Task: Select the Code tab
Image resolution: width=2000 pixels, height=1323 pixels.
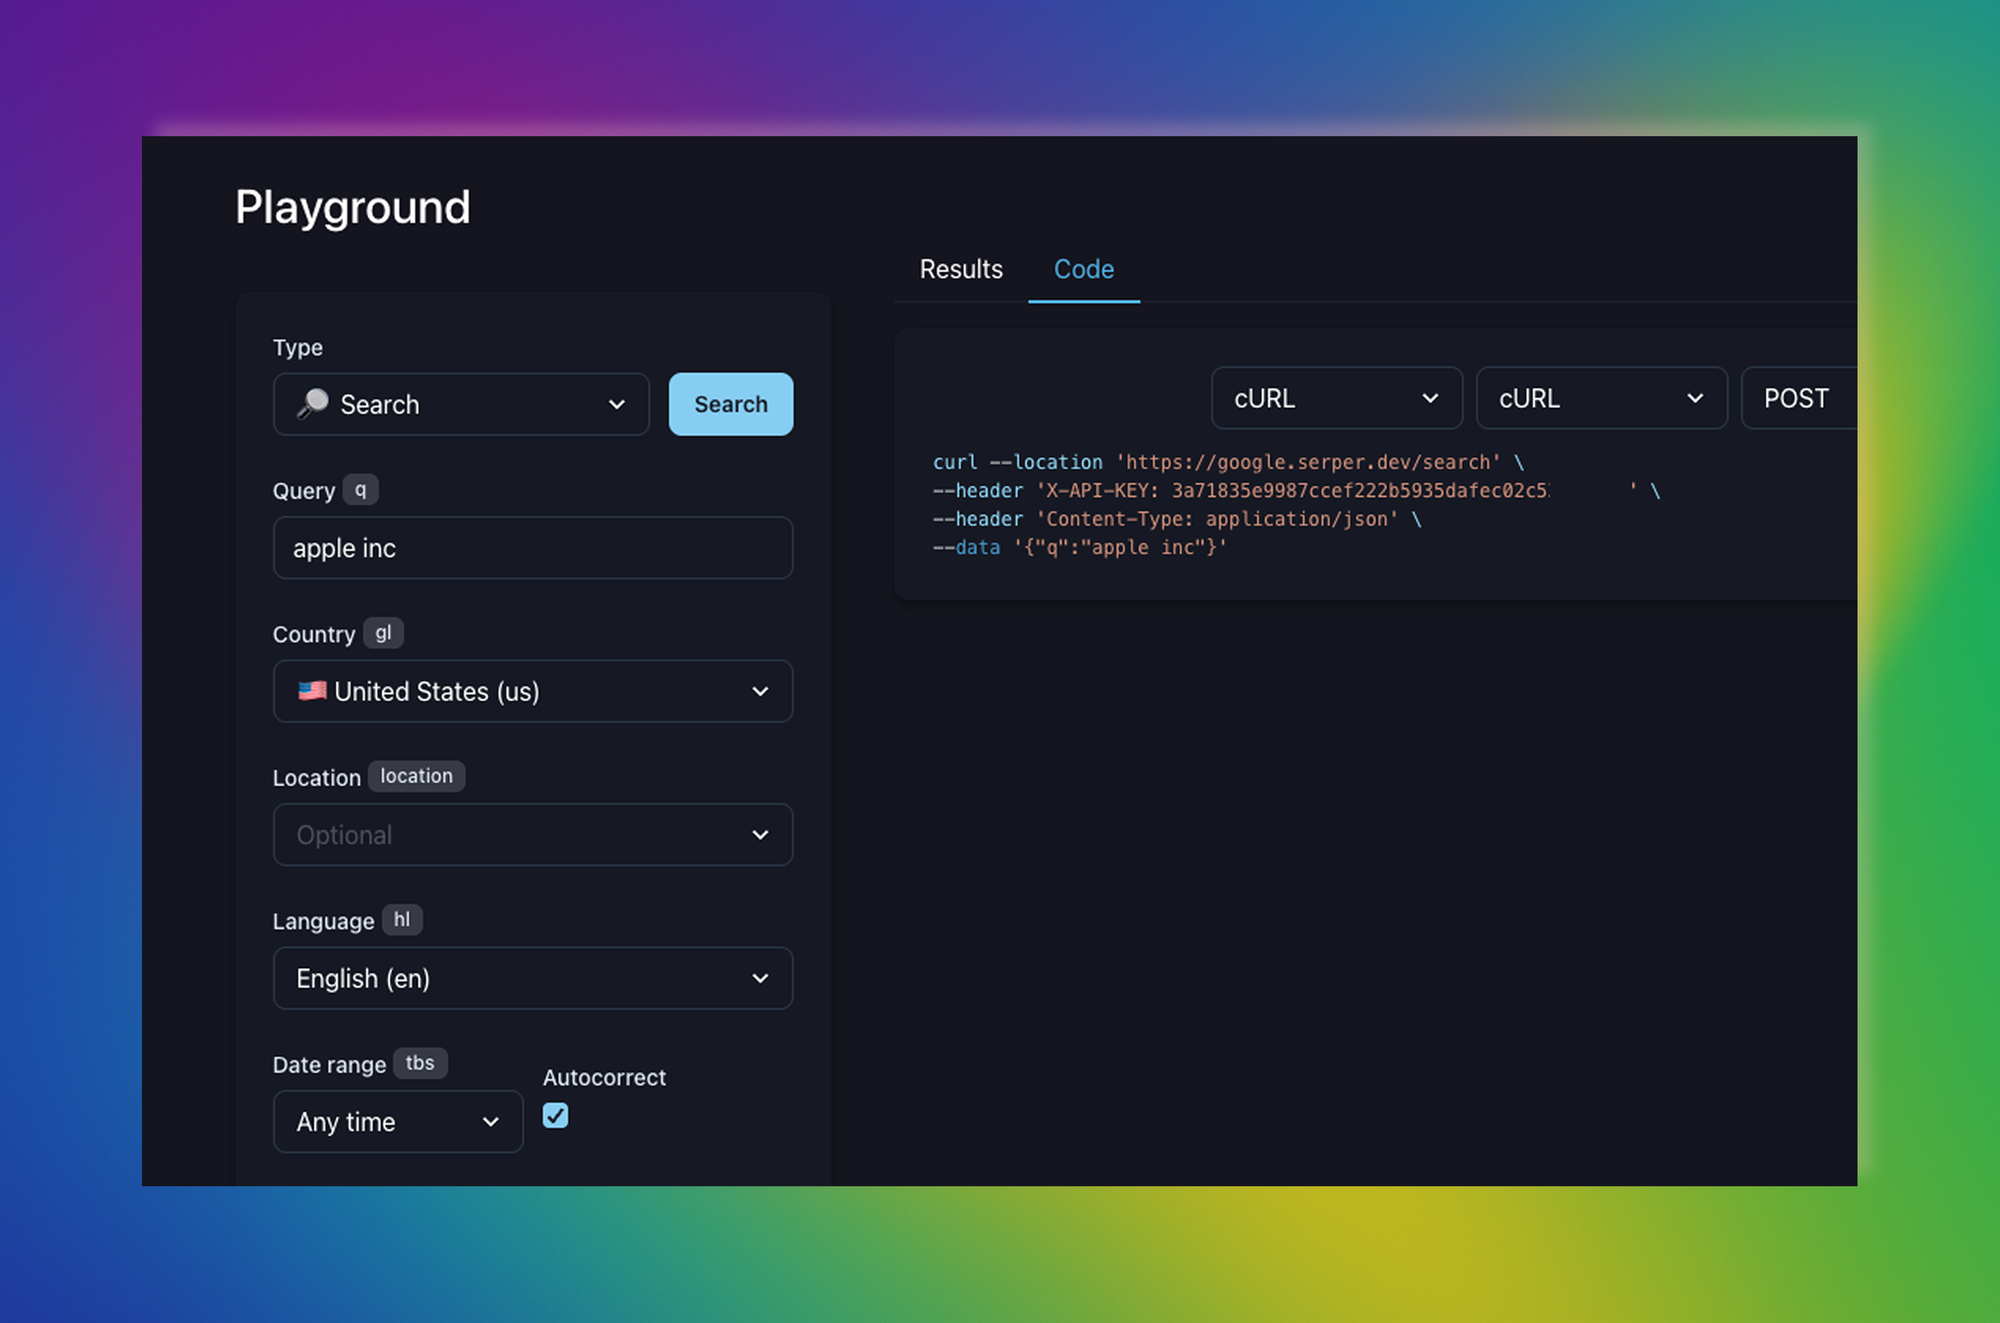Action: tap(1083, 269)
